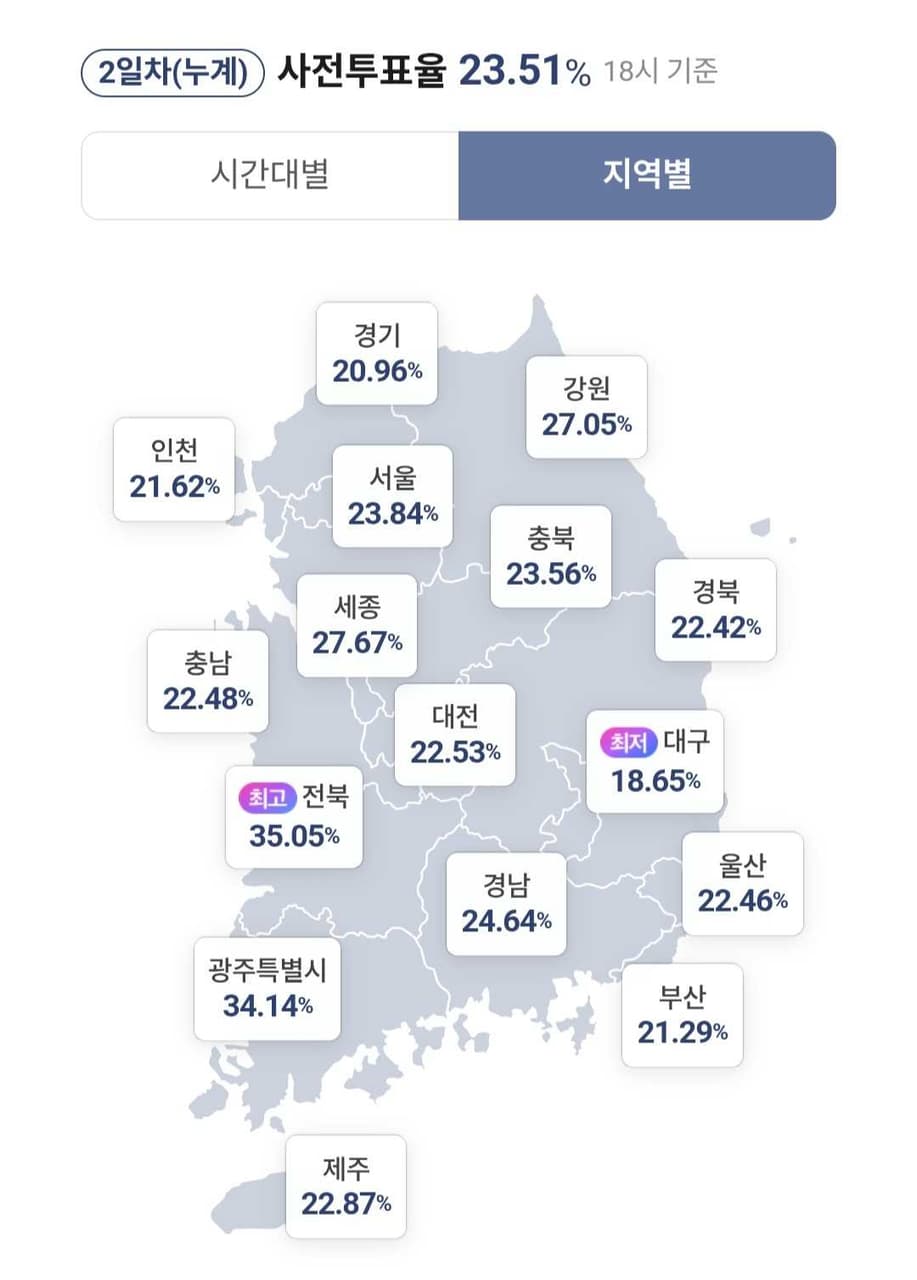Select the 강원 27.05% region card
917x1280 pixels.
tap(587, 407)
